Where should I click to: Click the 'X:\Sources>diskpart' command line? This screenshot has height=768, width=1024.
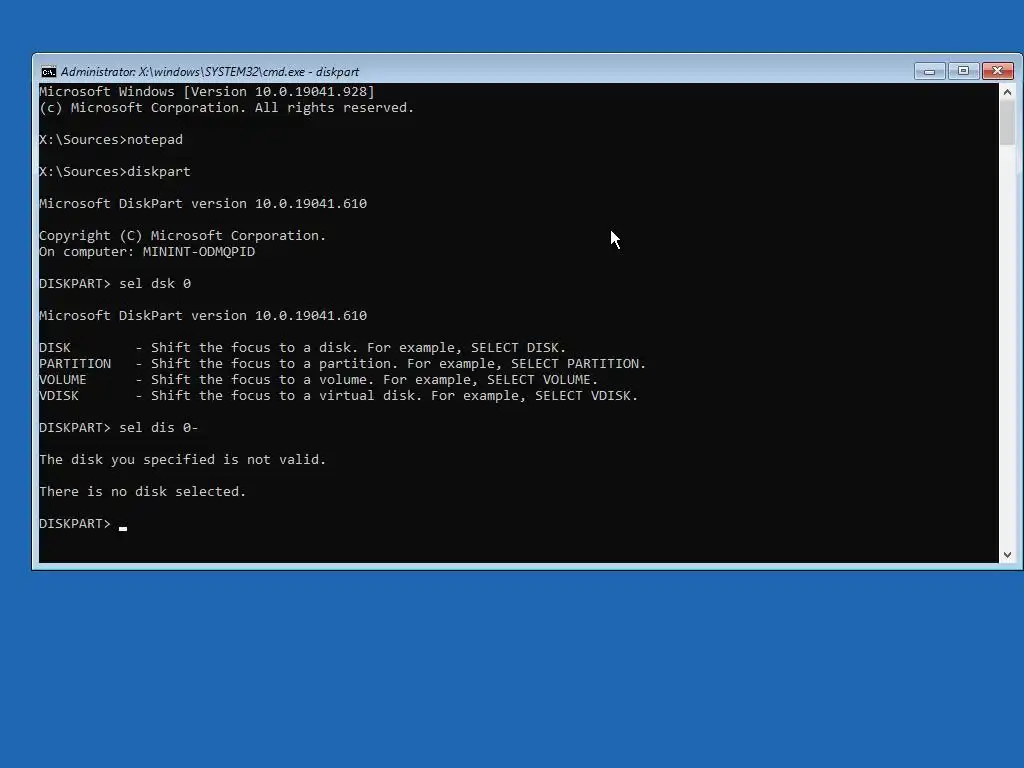click(x=115, y=172)
